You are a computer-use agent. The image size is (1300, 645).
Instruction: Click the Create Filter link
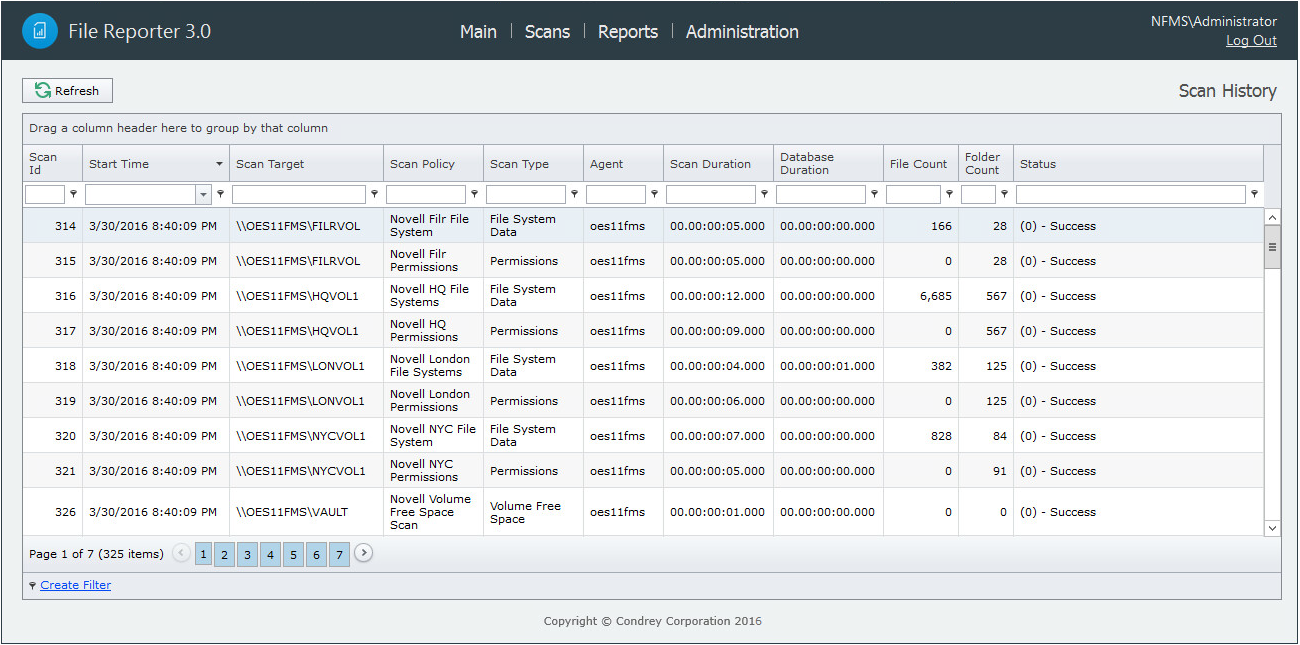click(x=75, y=586)
